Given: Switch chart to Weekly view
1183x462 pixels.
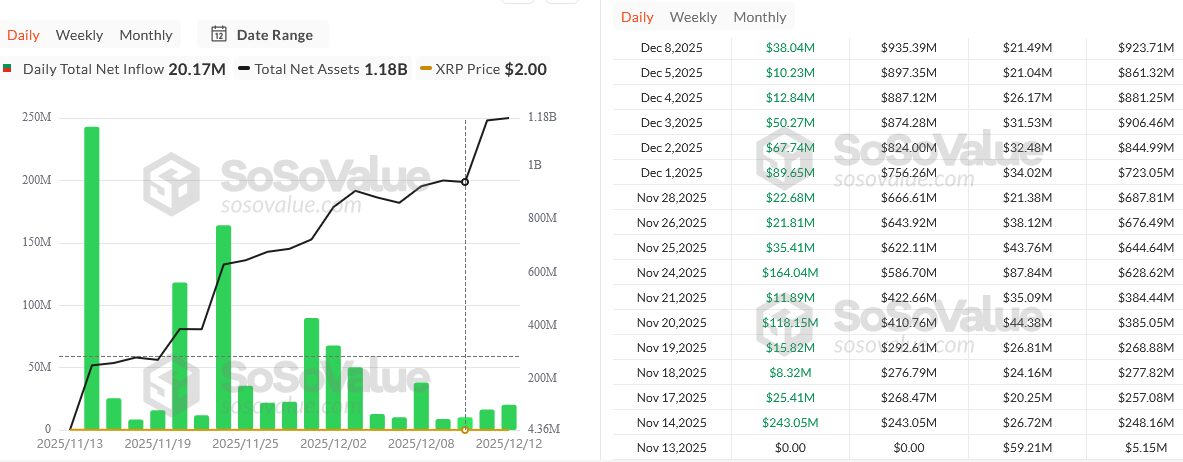Looking at the screenshot, I should pos(79,35).
